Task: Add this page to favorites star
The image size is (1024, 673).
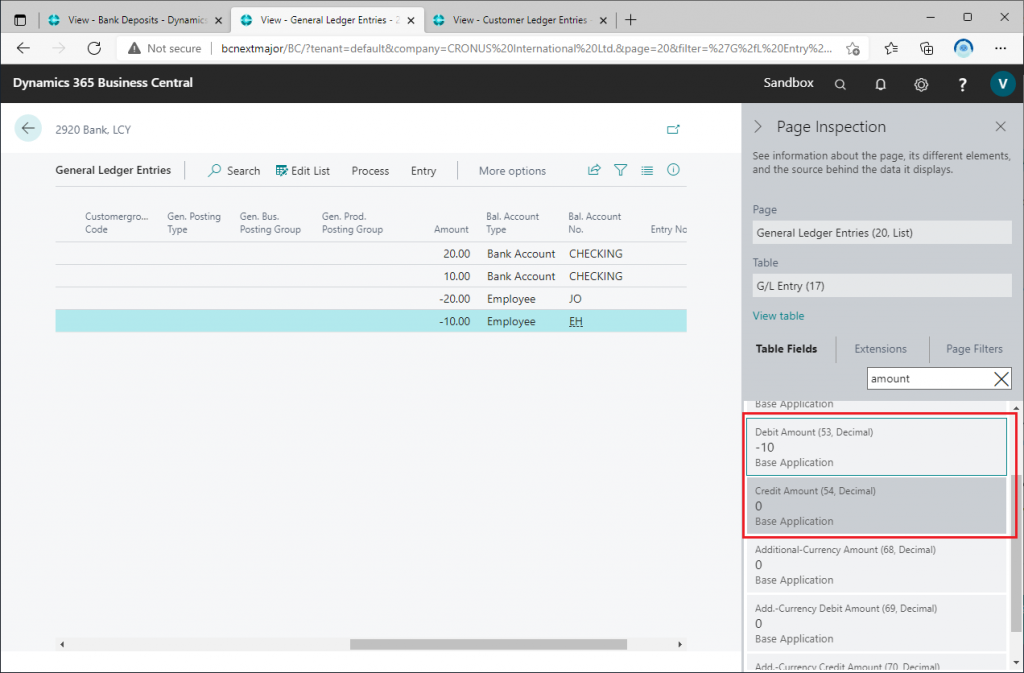Action: 852,48
